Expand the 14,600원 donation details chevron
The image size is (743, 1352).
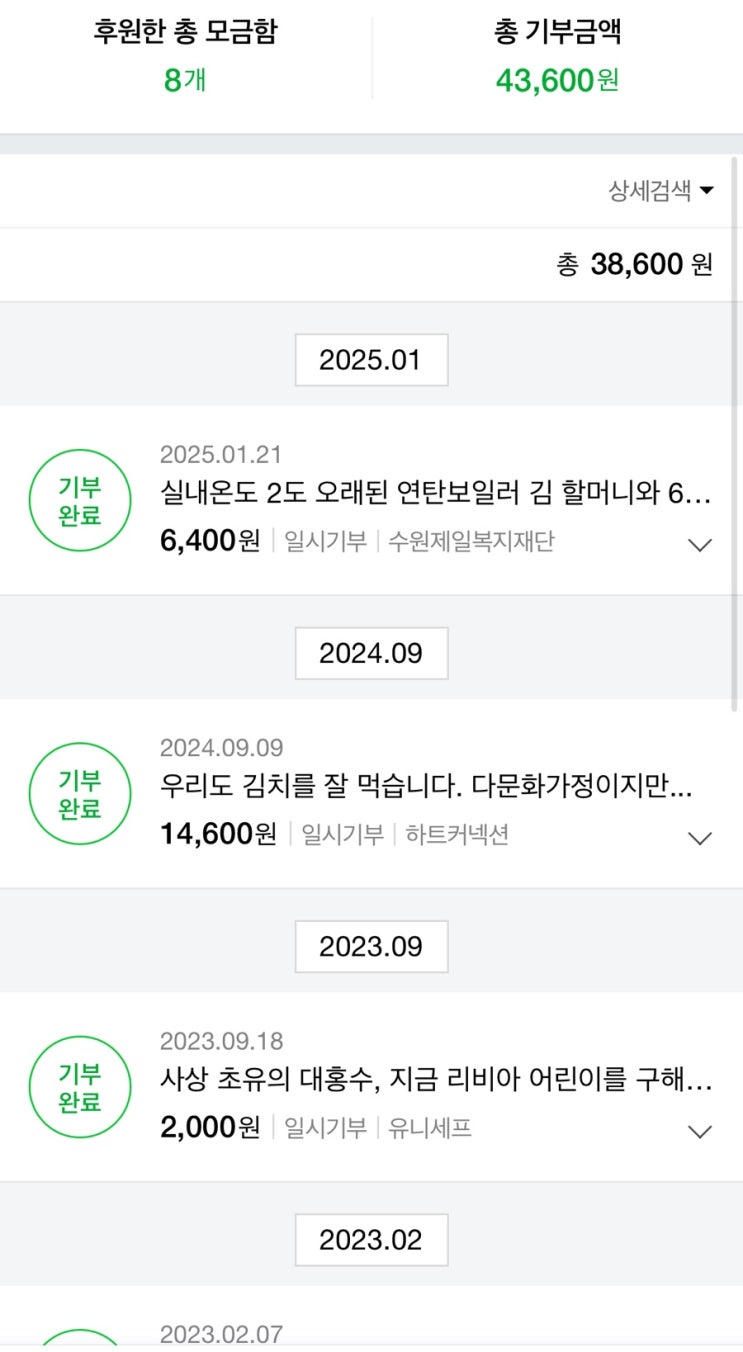700,838
